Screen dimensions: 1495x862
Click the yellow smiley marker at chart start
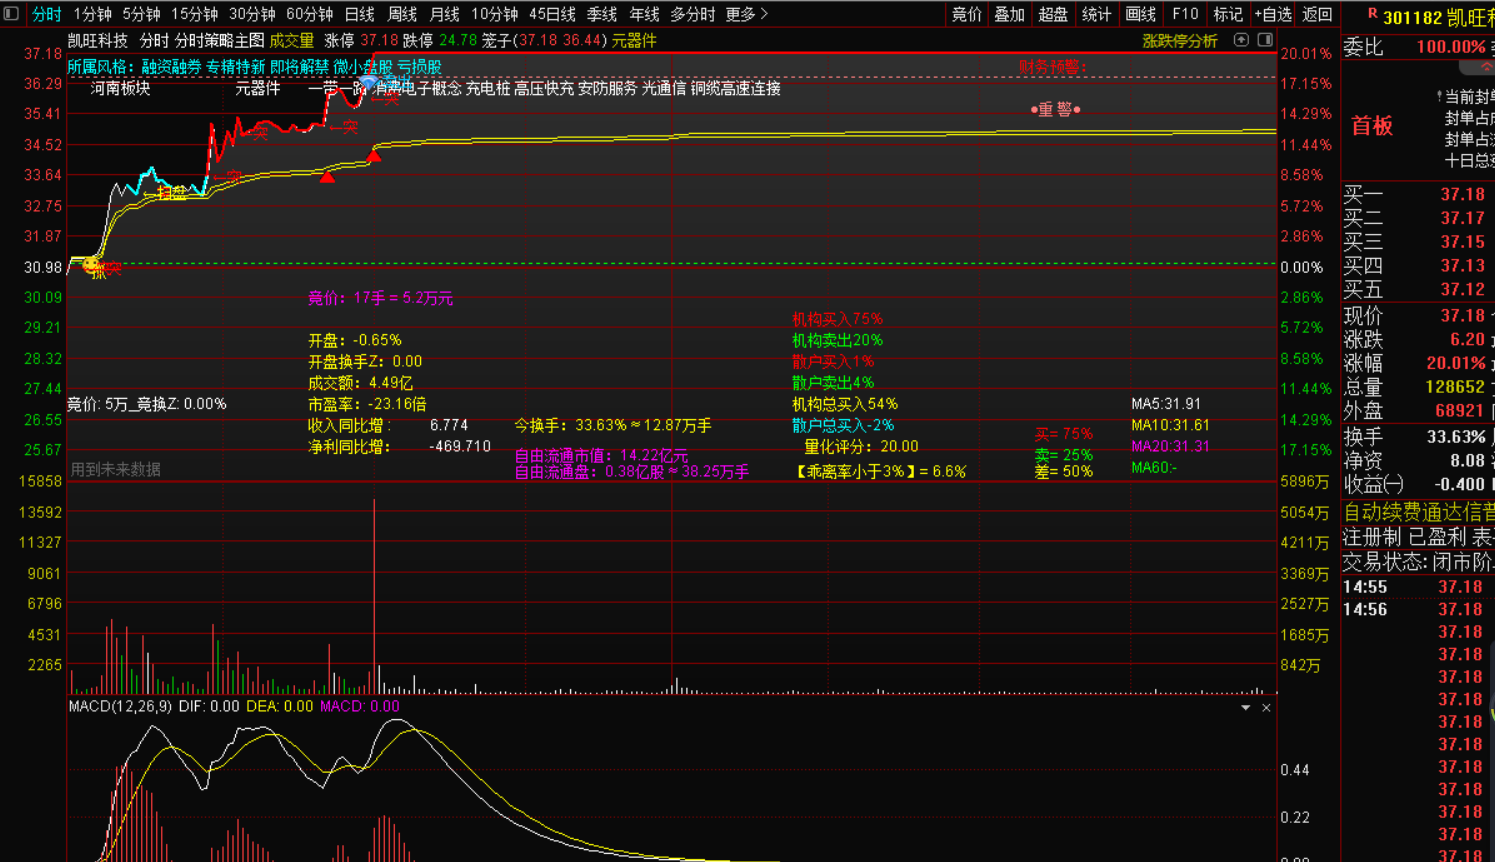(x=91, y=265)
